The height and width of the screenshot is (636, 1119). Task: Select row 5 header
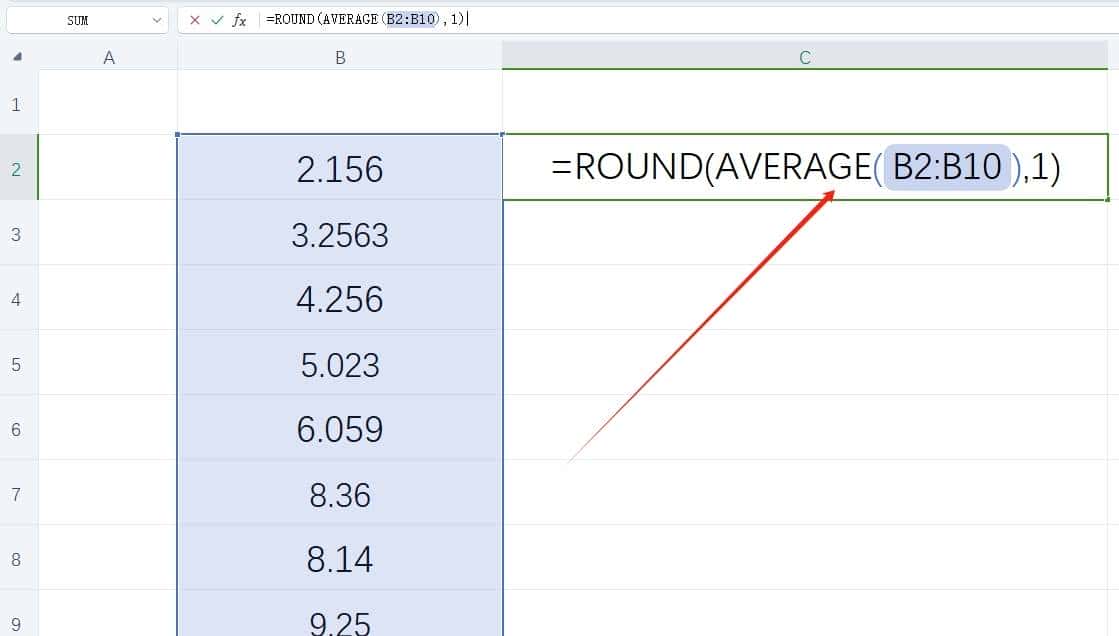(16, 364)
